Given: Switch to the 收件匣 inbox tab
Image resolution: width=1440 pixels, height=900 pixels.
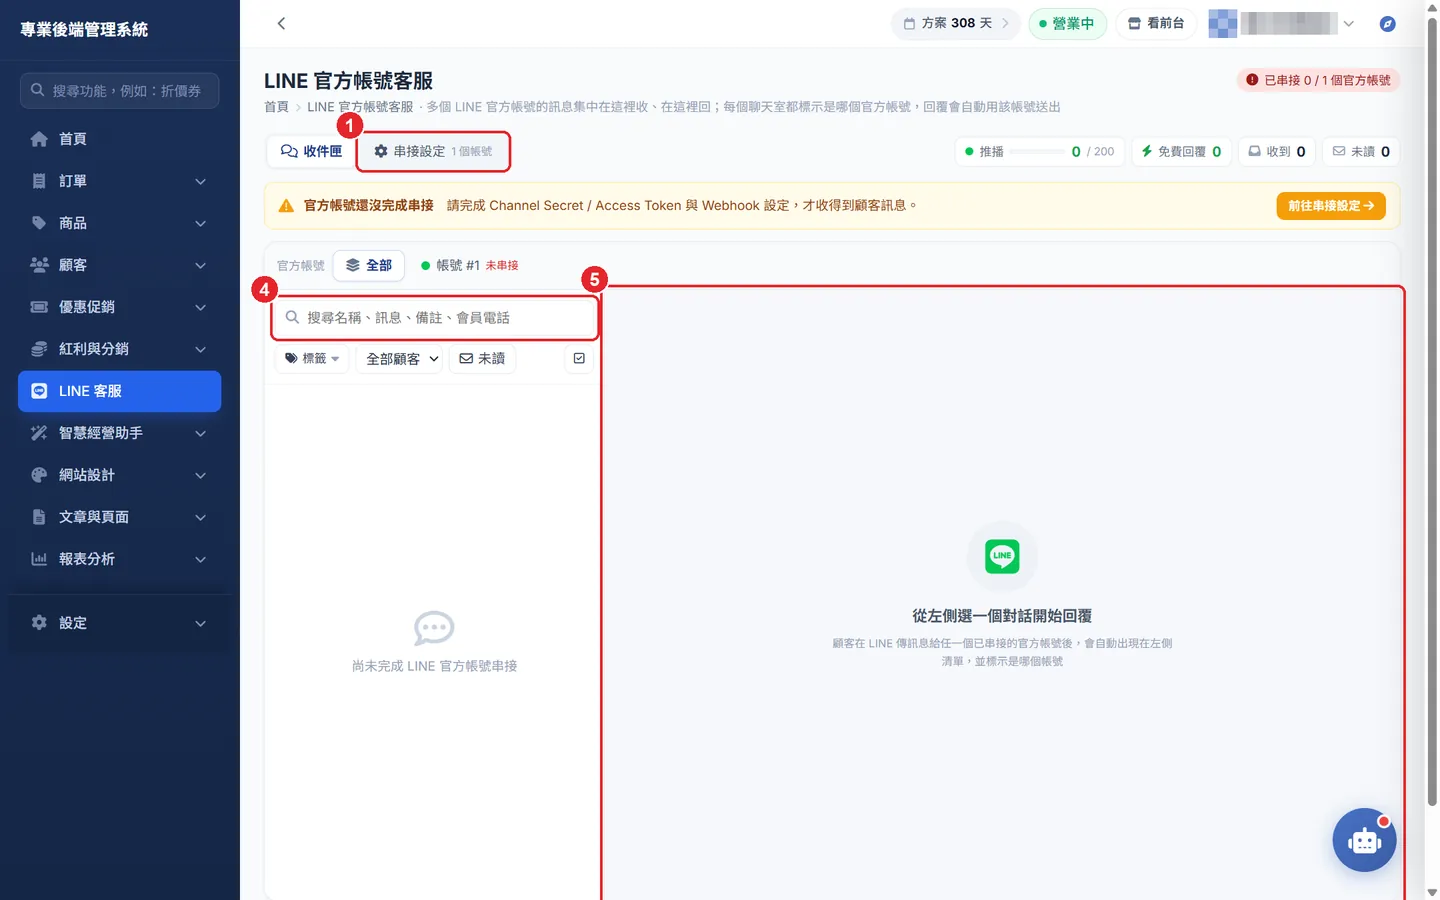Looking at the screenshot, I should point(311,151).
